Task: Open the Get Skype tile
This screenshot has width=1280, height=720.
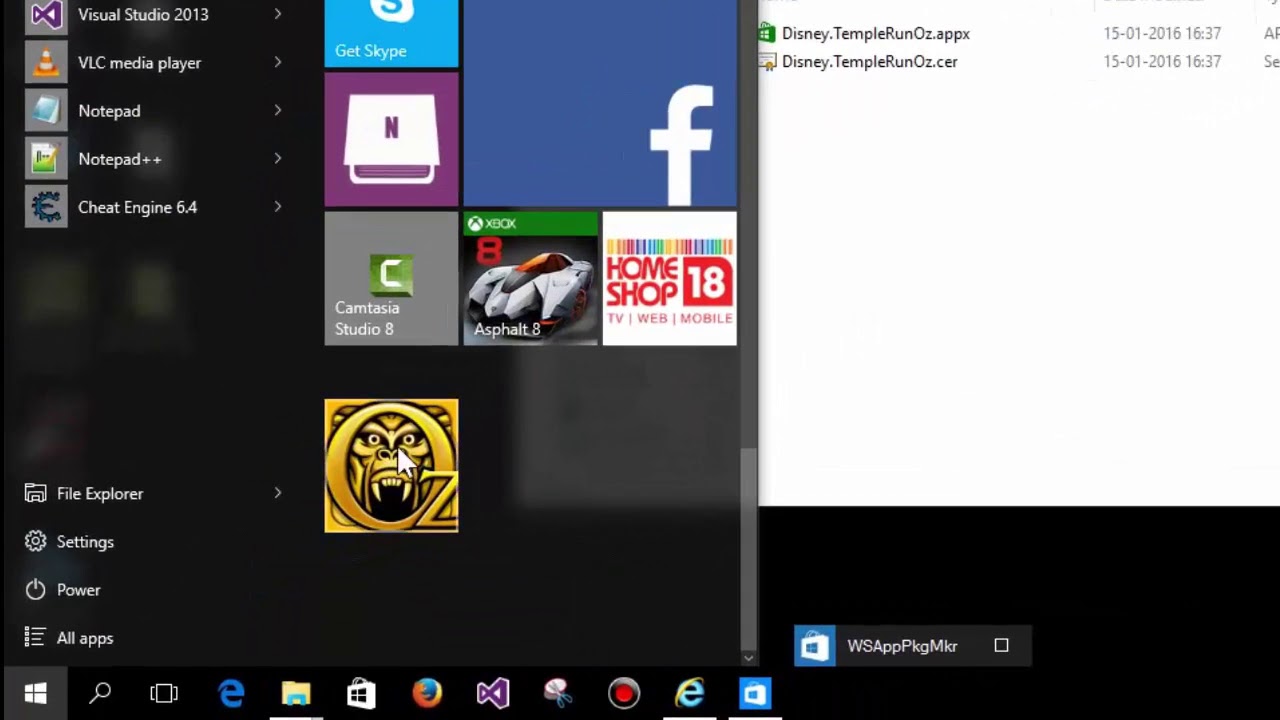Action: tap(391, 33)
